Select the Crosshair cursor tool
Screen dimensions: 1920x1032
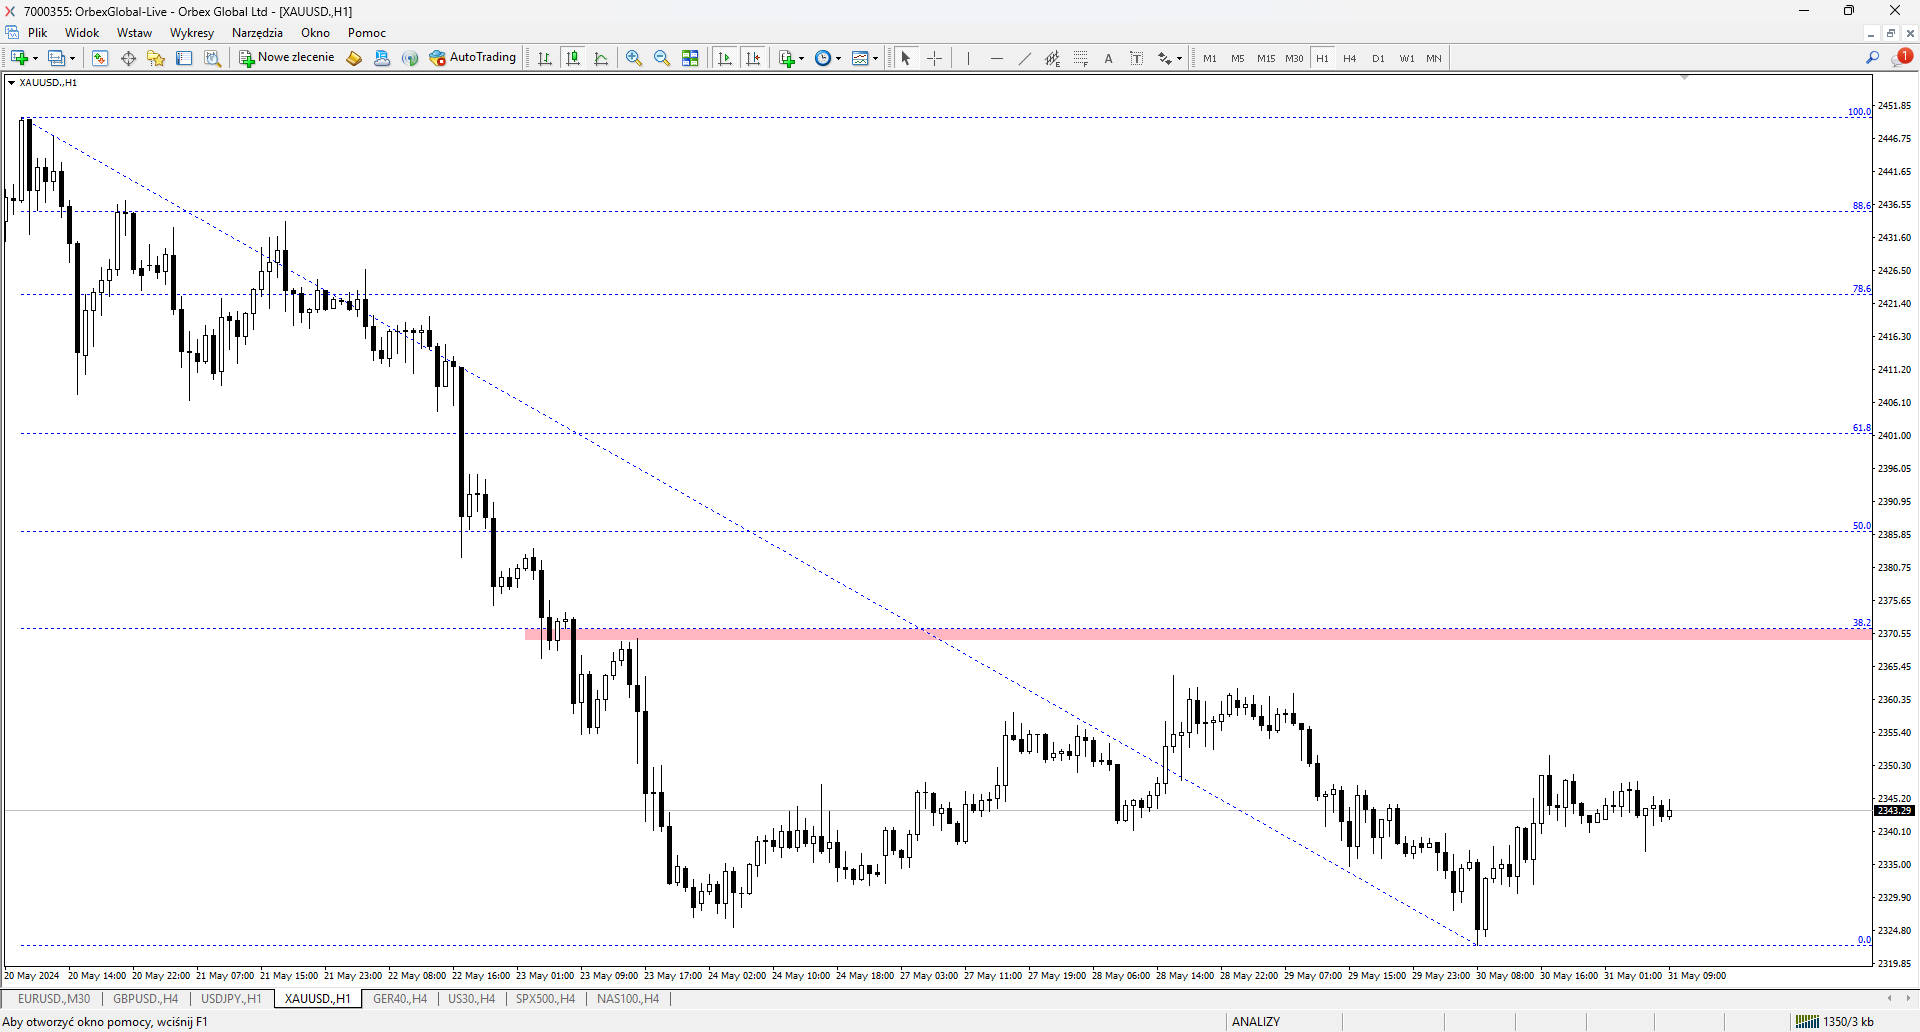(934, 58)
